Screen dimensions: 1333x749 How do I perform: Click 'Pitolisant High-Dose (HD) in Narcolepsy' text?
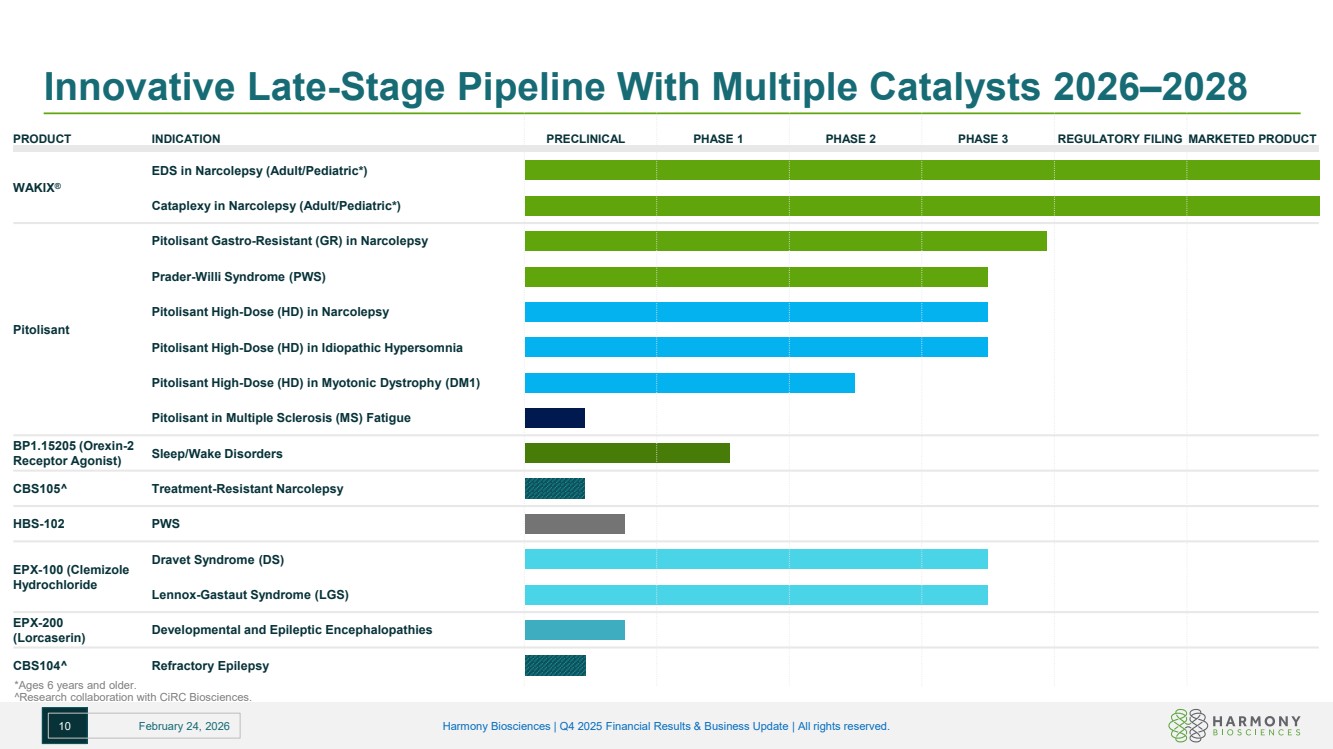[x=270, y=312]
